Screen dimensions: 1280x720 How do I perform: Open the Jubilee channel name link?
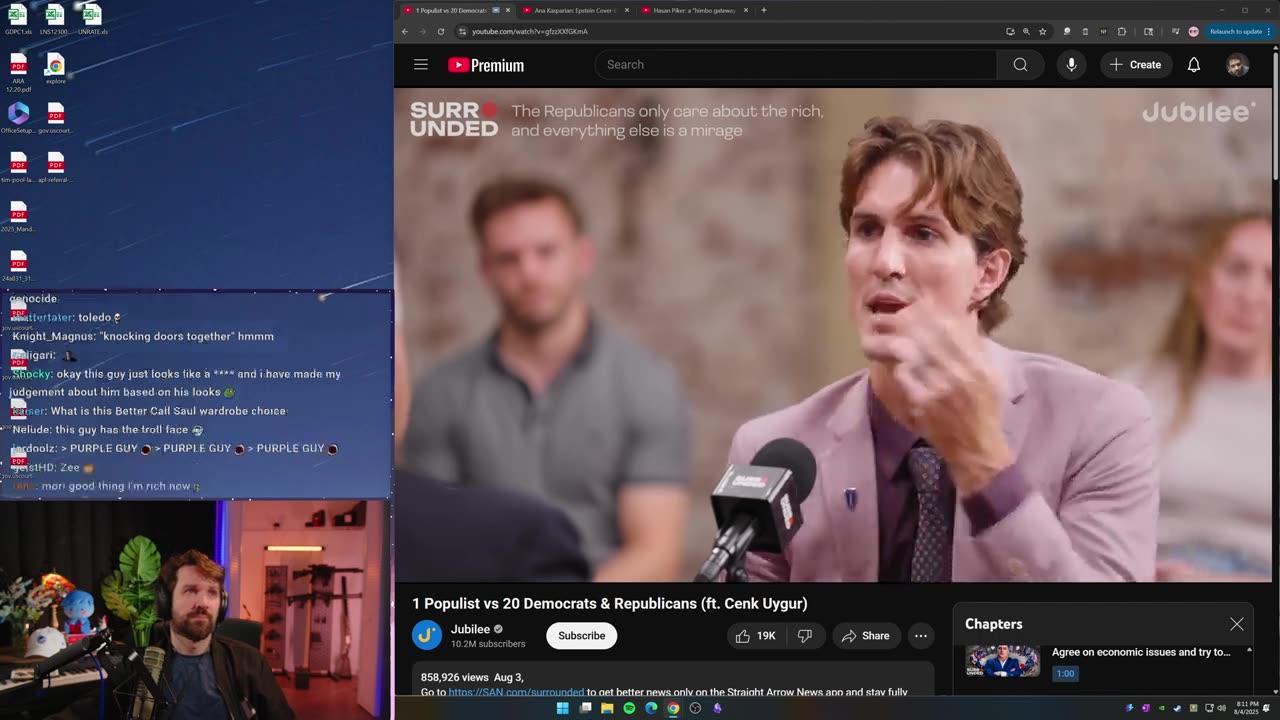click(x=470, y=629)
